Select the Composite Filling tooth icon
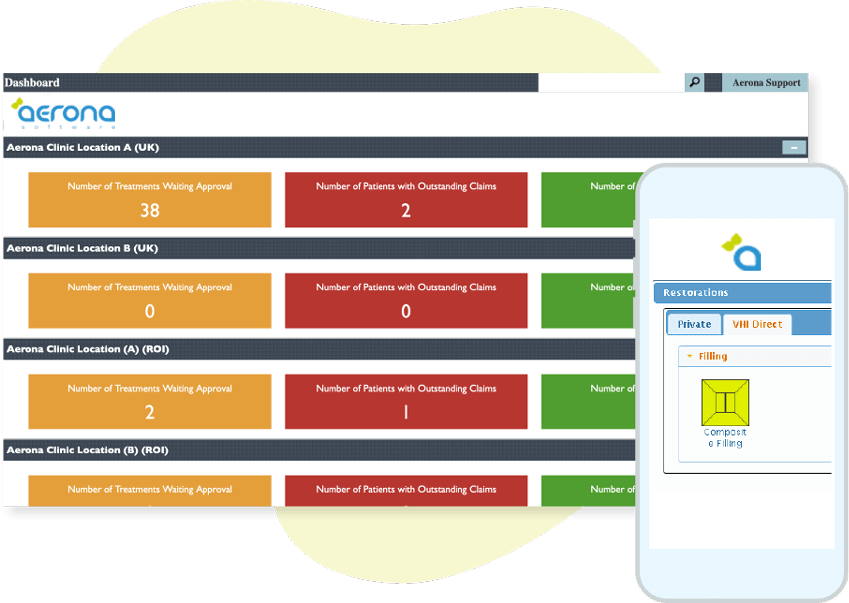 click(x=725, y=402)
